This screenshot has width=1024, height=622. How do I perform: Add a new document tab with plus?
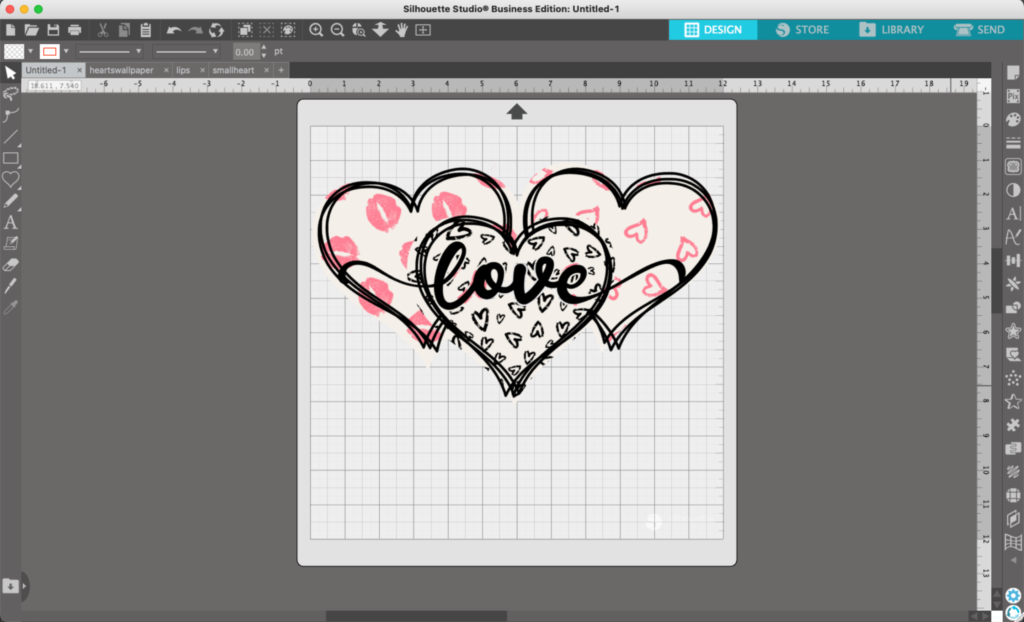[281, 70]
